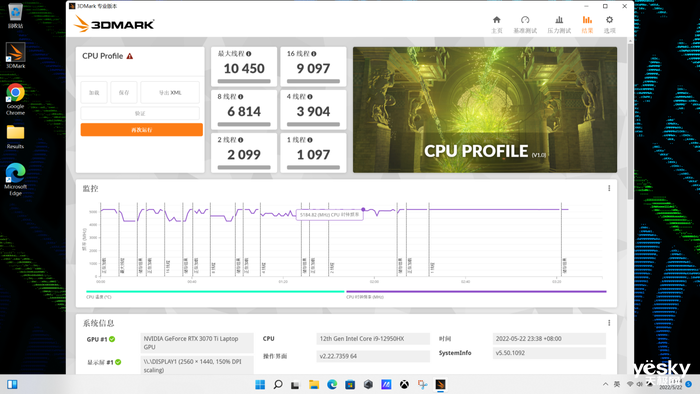This screenshot has width=700, height=394.
Task: Click the Save result button
Action: point(124,92)
